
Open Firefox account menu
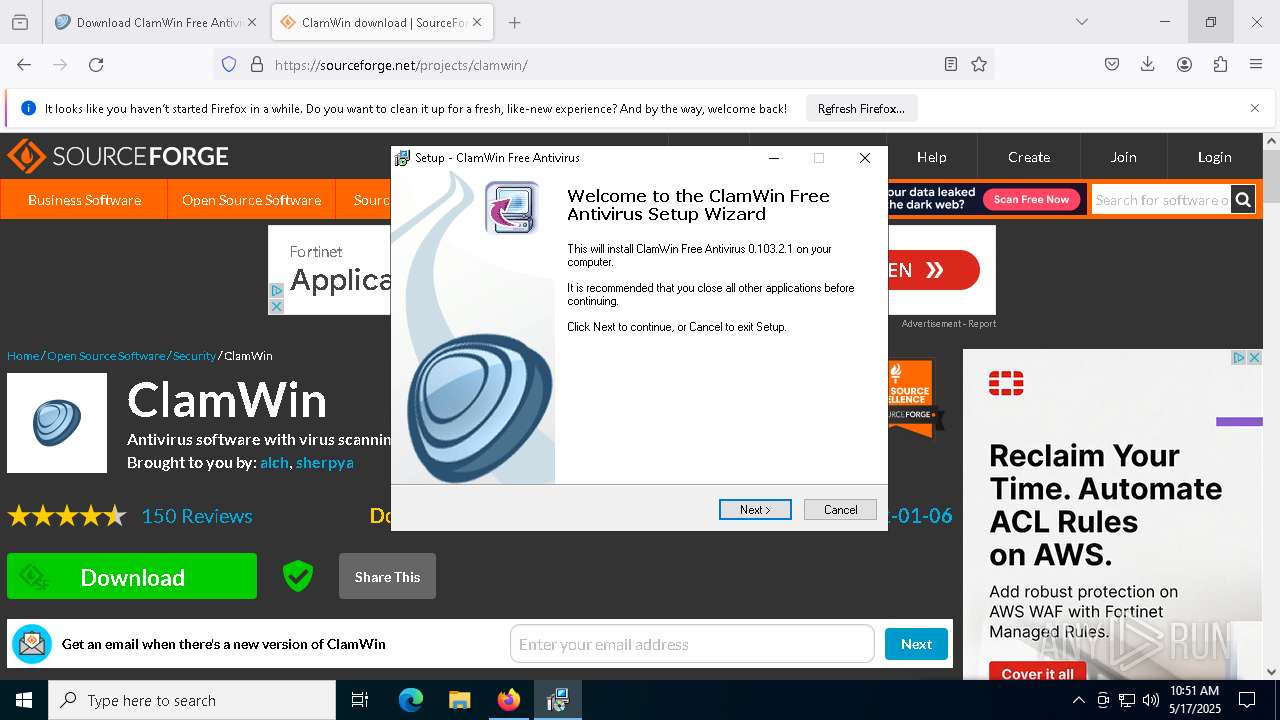point(1184,64)
